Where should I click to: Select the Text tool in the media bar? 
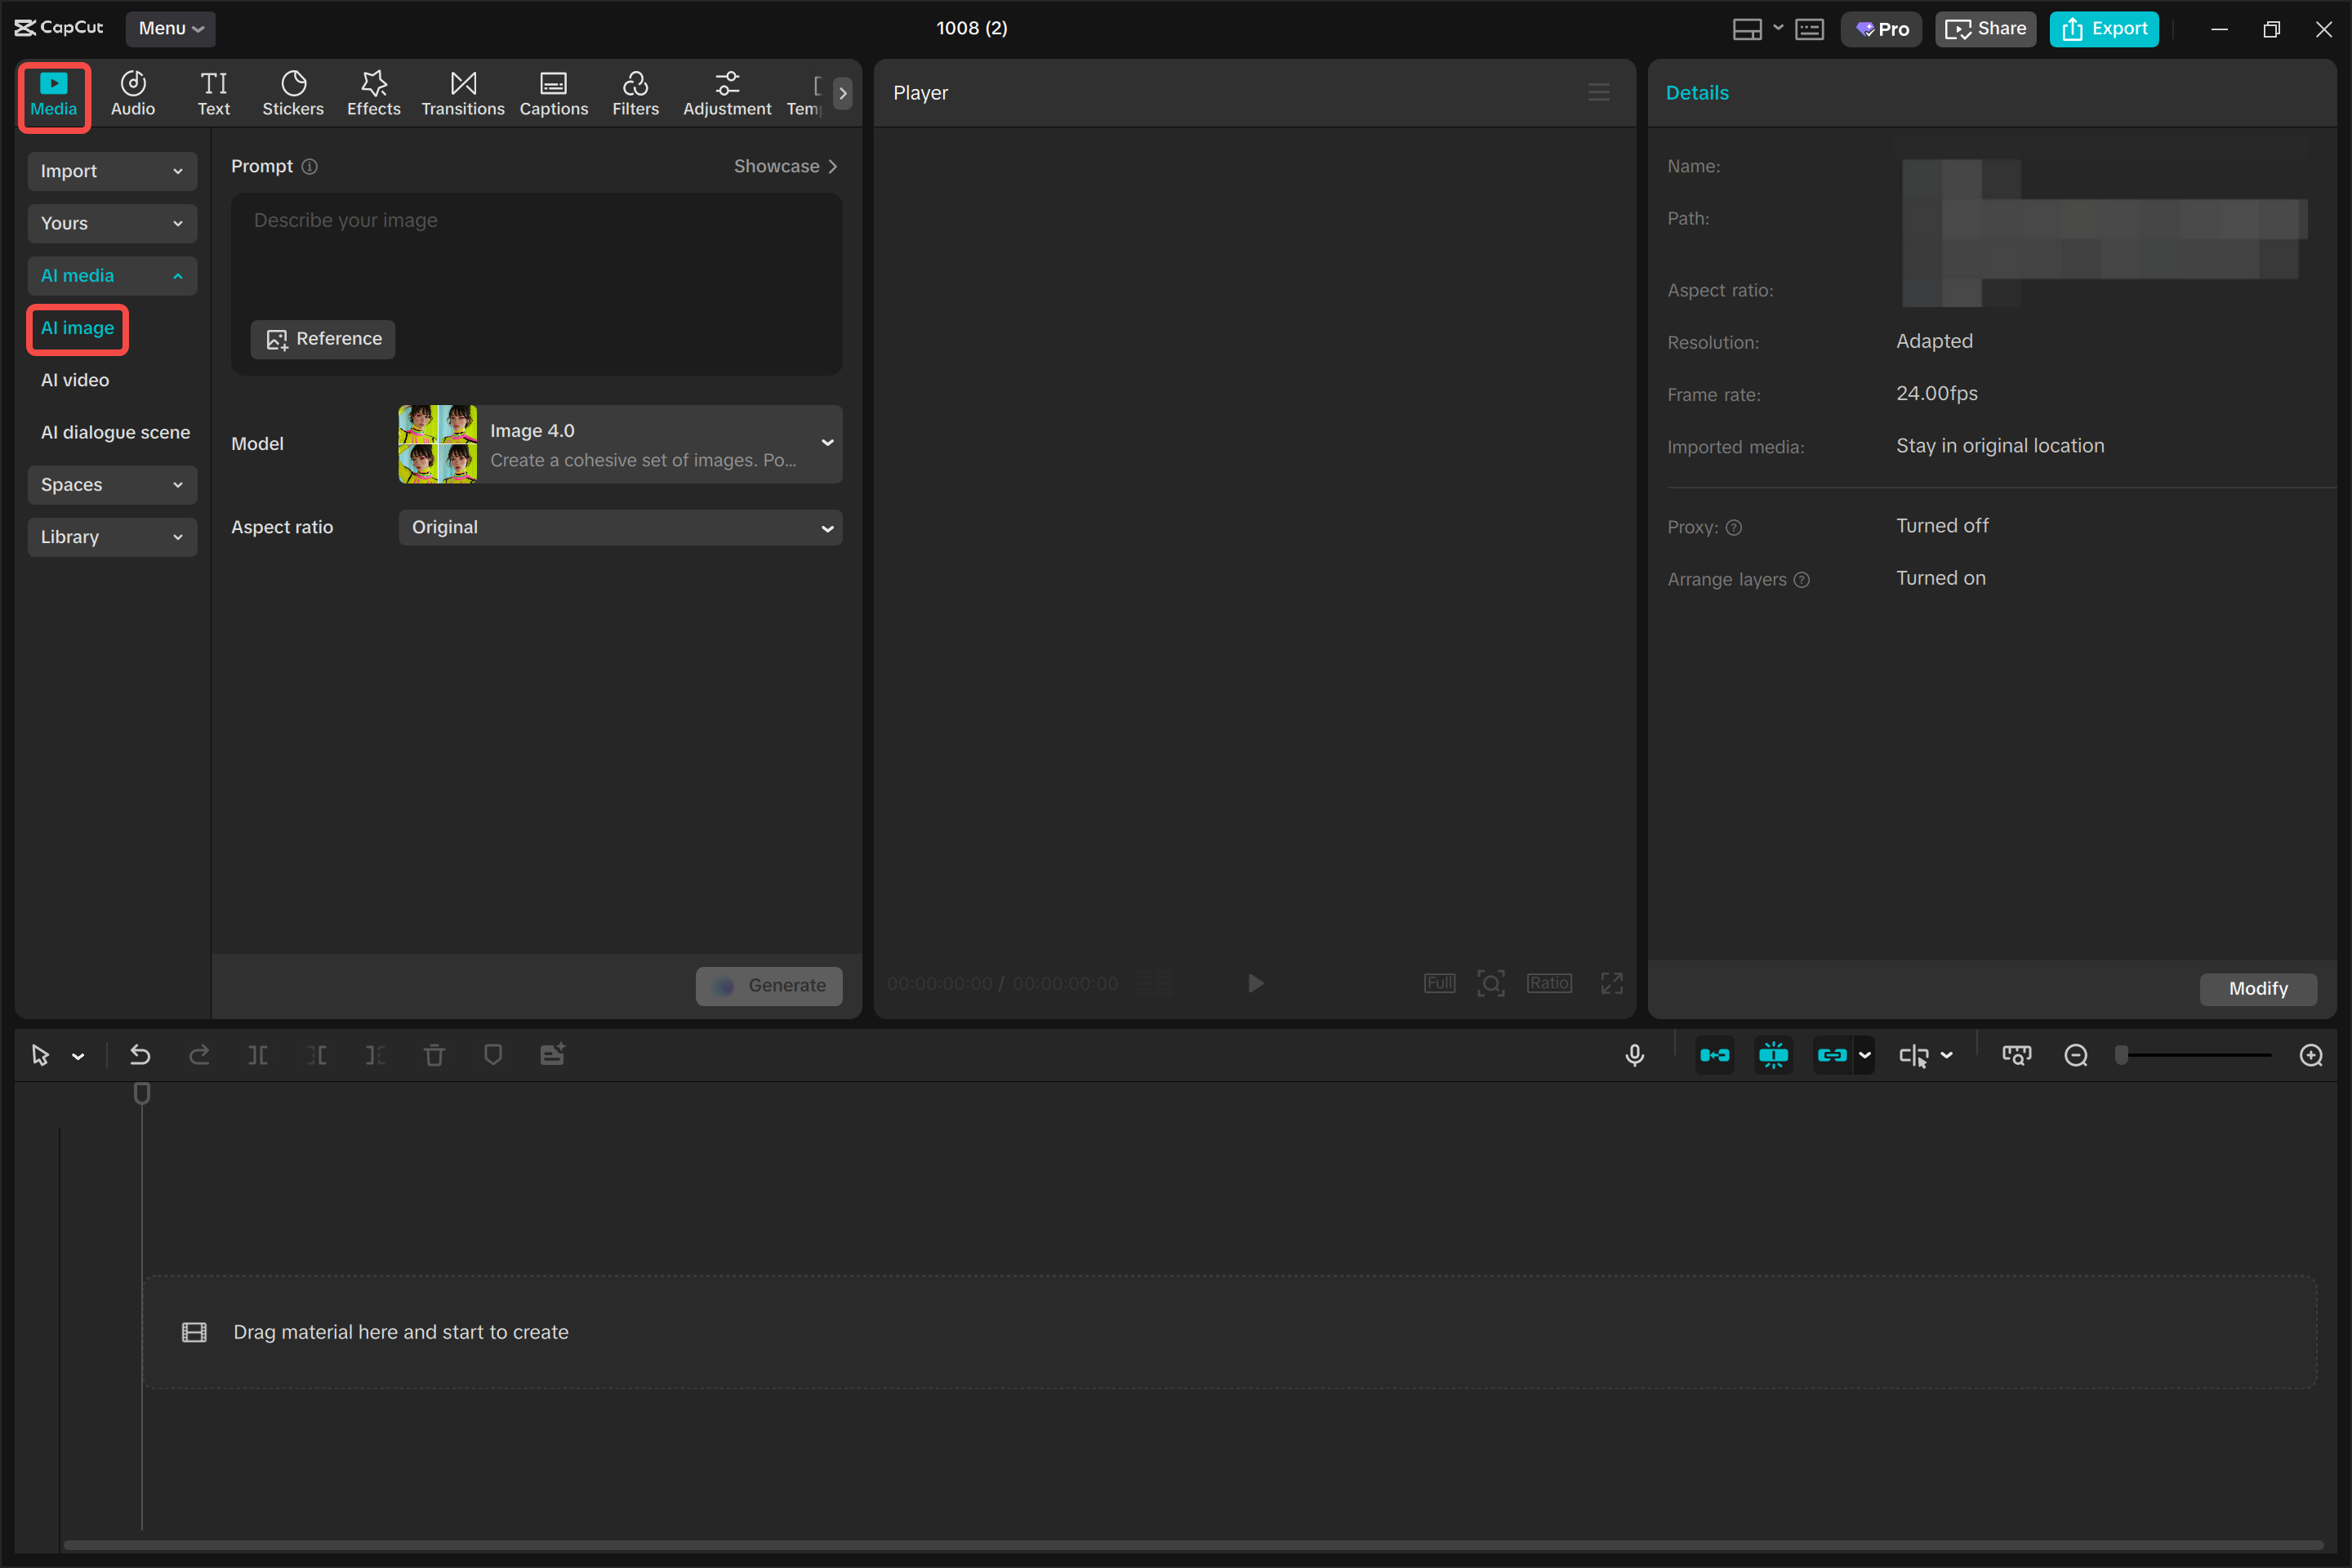tap(214, 92)
